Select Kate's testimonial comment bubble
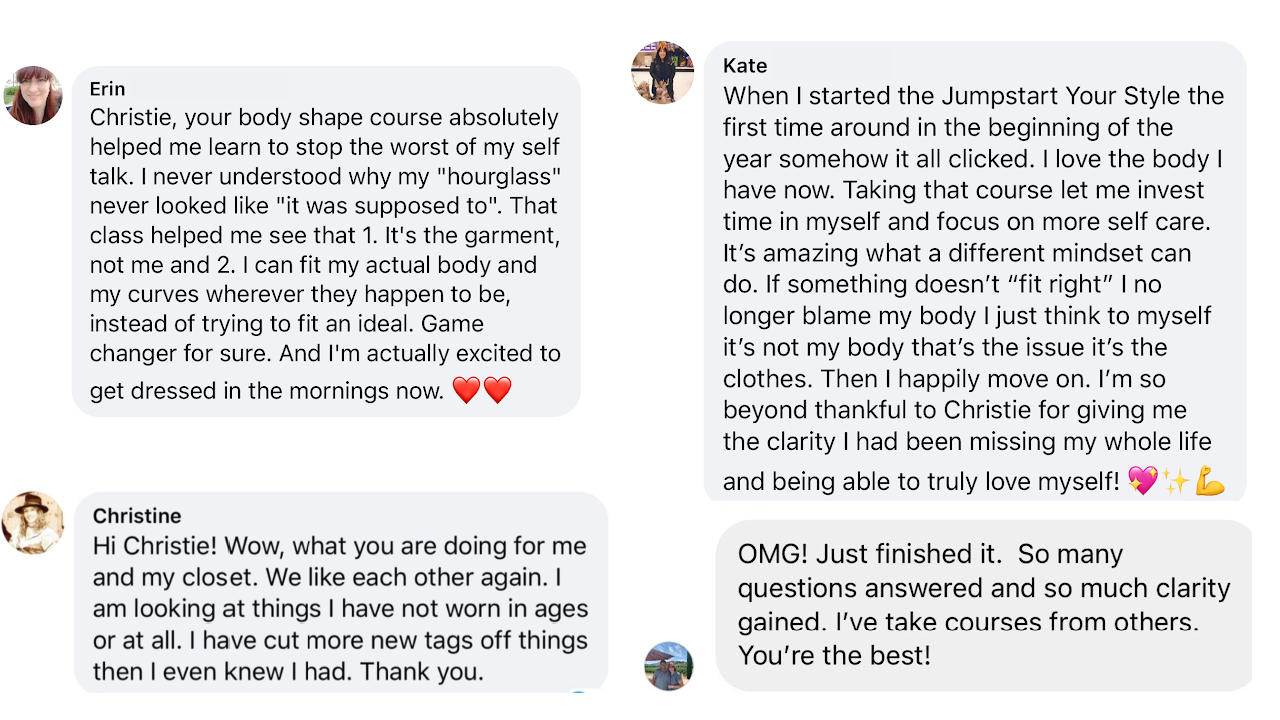 (975, 270)
